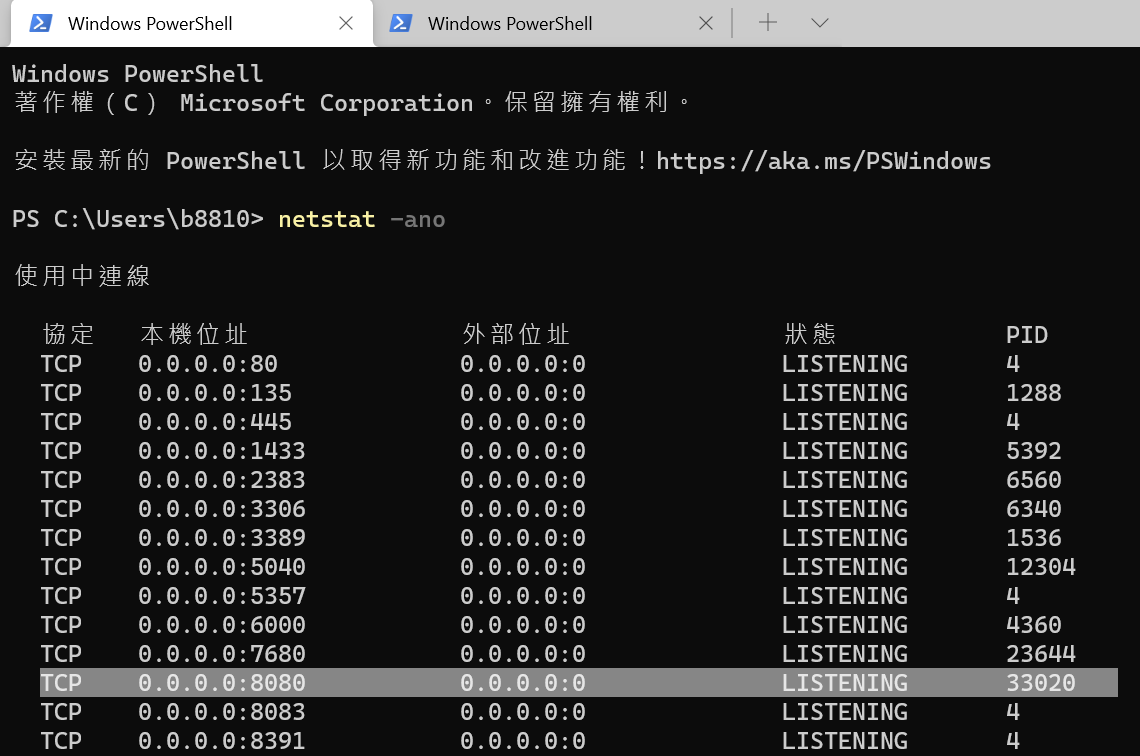Click the 外部位址 column header
This screenshot has height=756, width=1140.
(x=516, y=334)
